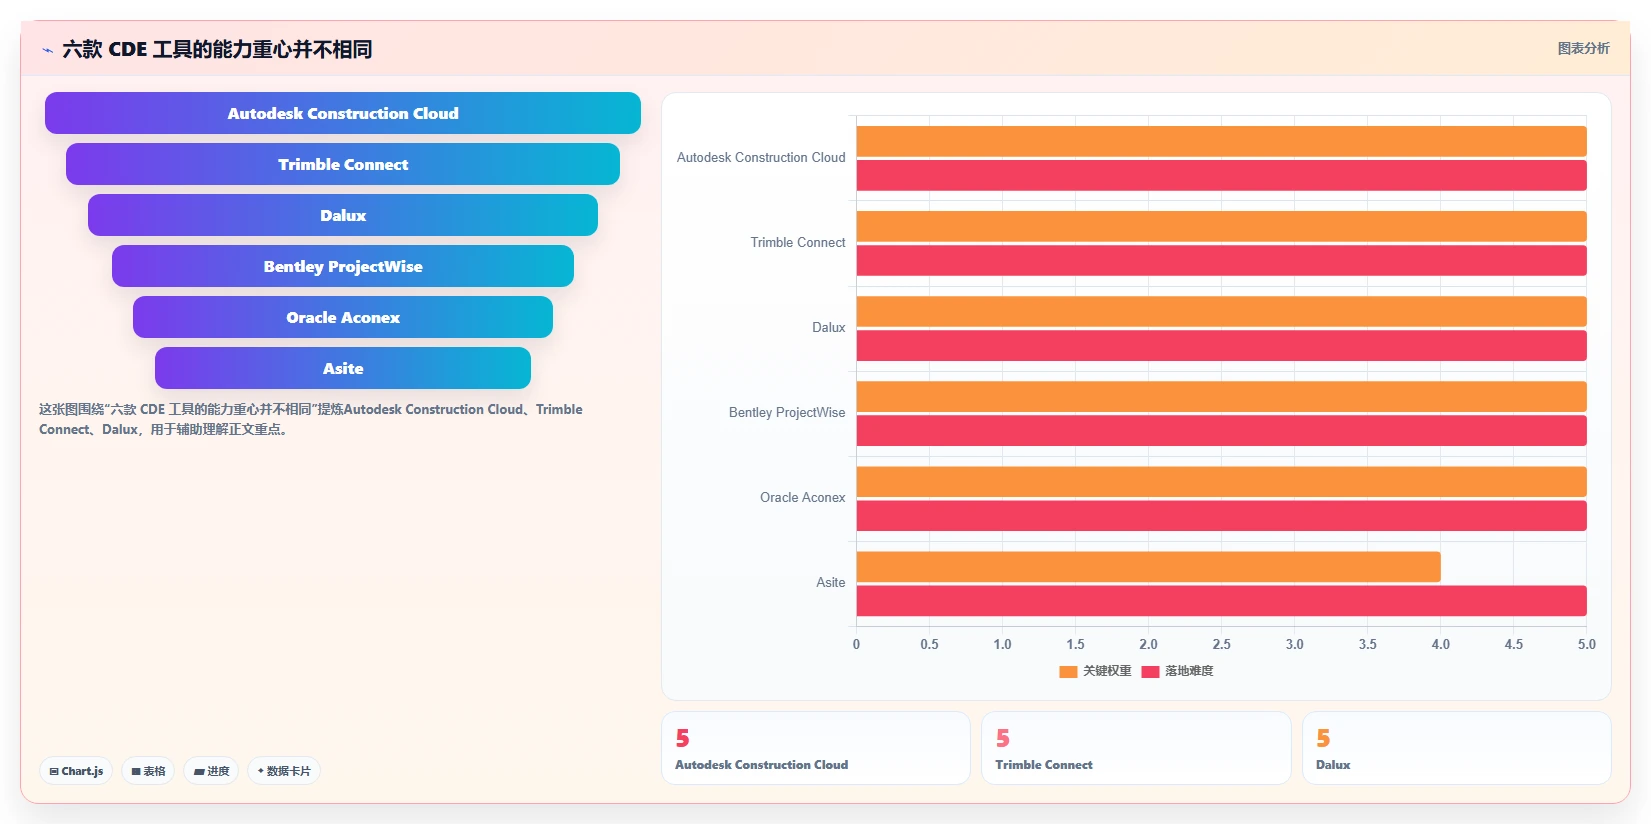Select the Dalux funnel stage
Screen dimensions: 1651x824
pyautogui.click(x=343, y=215)
